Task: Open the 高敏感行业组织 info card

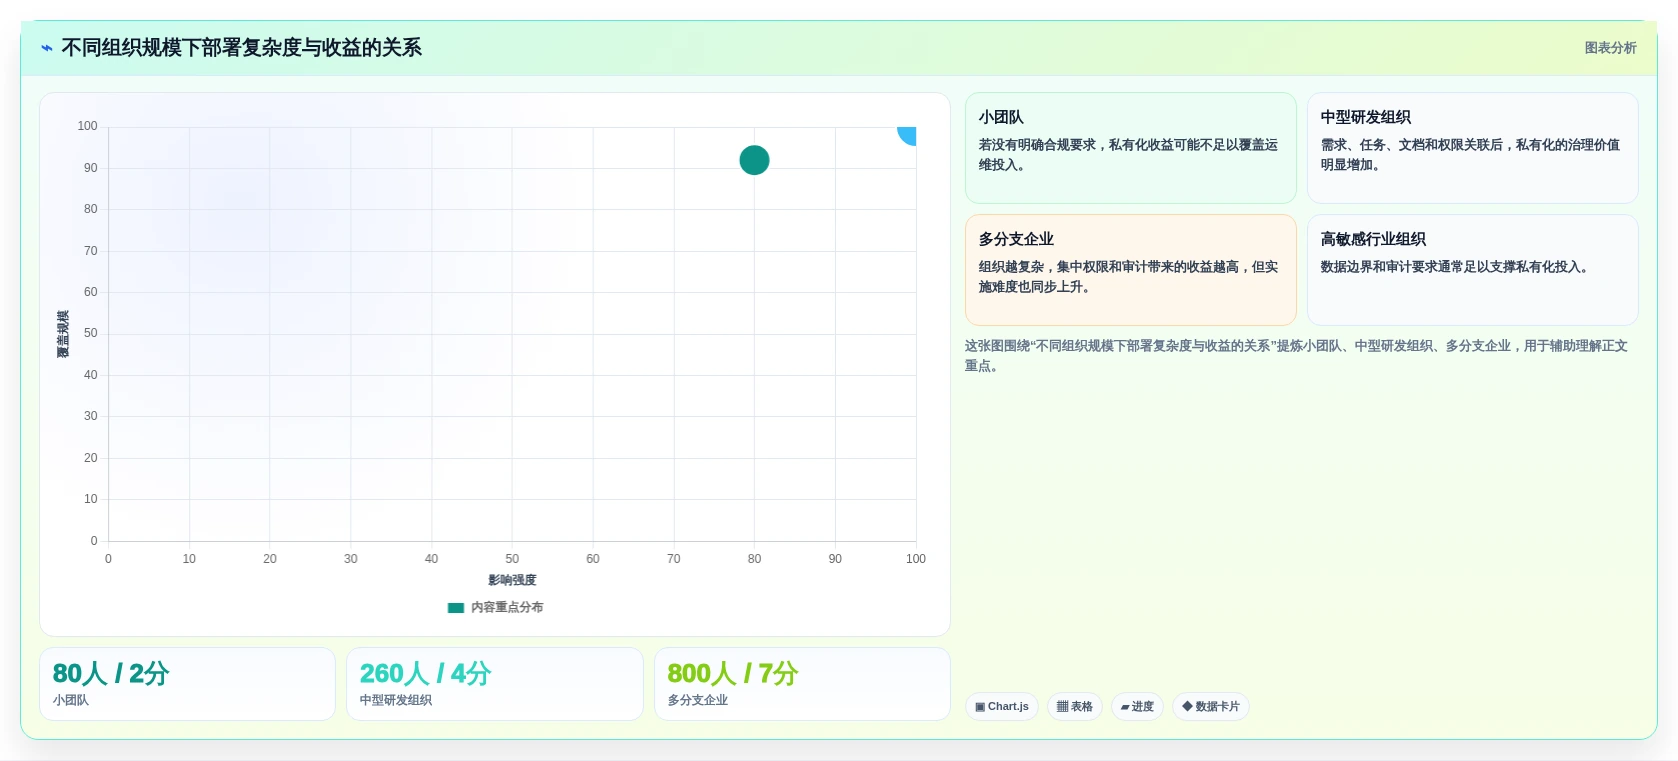Action: pos(1472,270)
